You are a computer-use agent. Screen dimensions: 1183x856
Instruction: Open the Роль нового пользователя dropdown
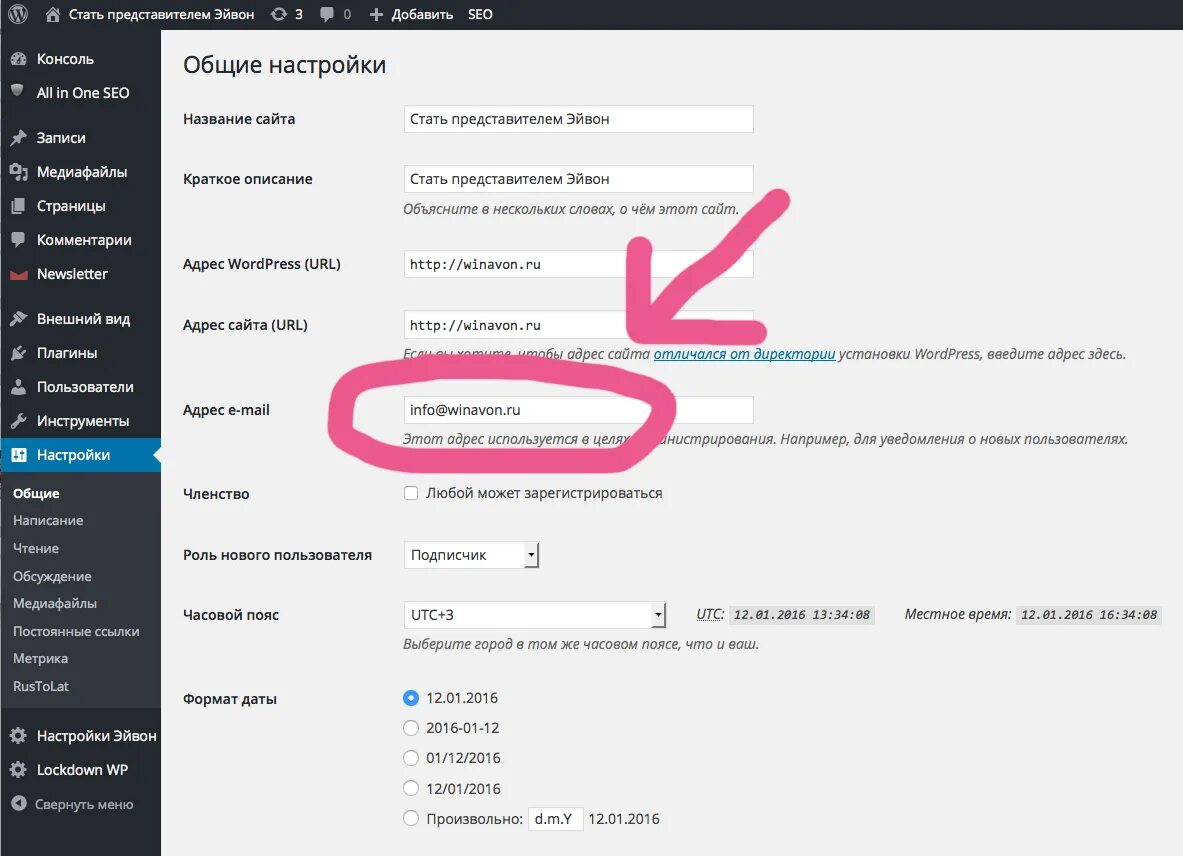tap(471, 555)
